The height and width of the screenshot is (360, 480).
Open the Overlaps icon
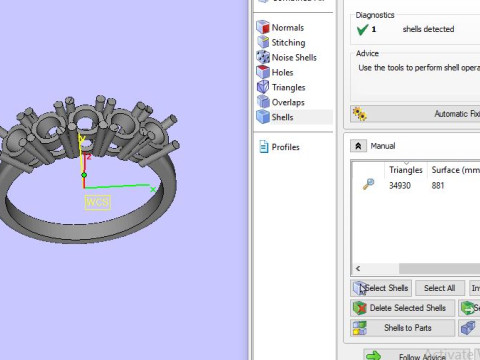263,102
